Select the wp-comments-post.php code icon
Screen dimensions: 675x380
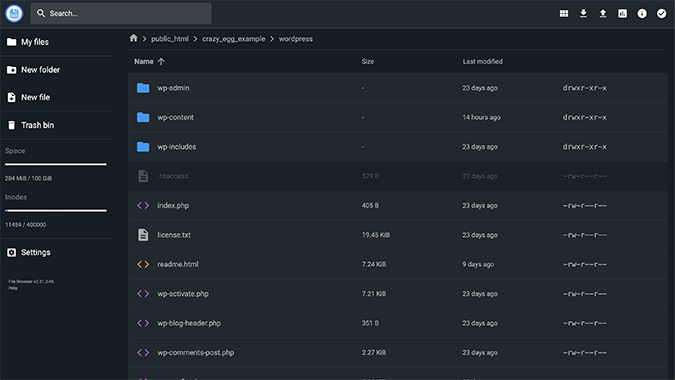(143, 352)
